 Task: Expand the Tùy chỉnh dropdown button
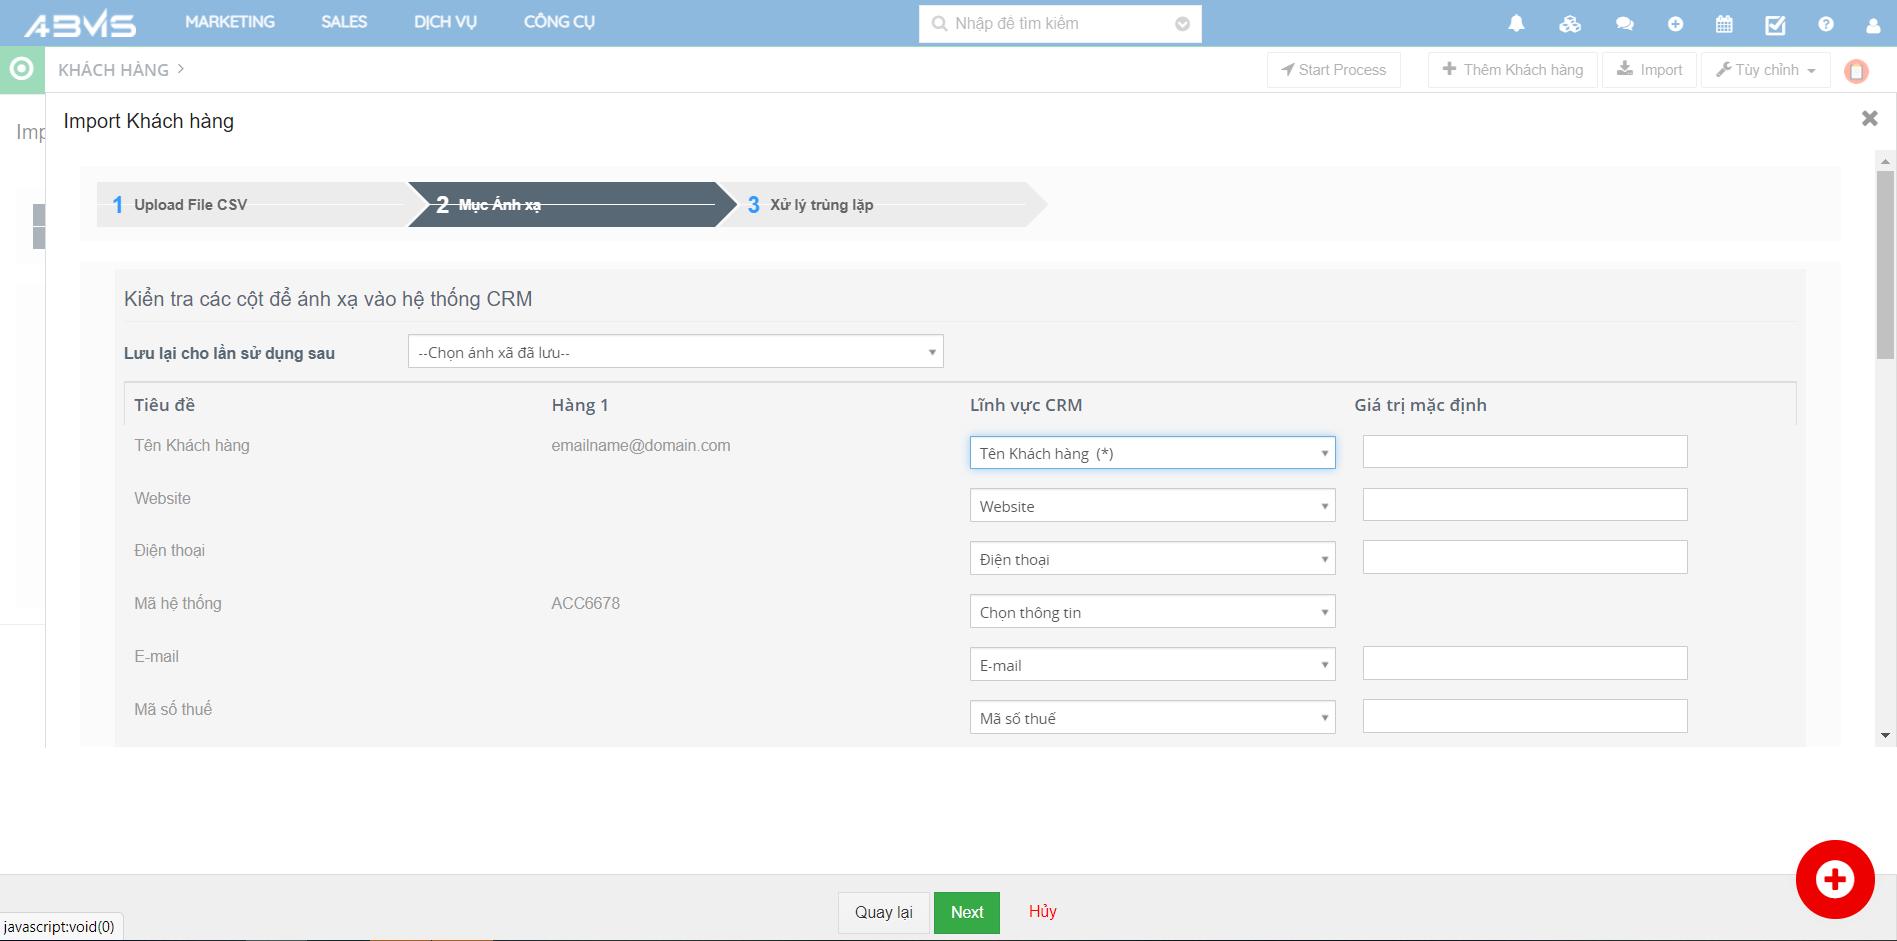click(1765, 70)
